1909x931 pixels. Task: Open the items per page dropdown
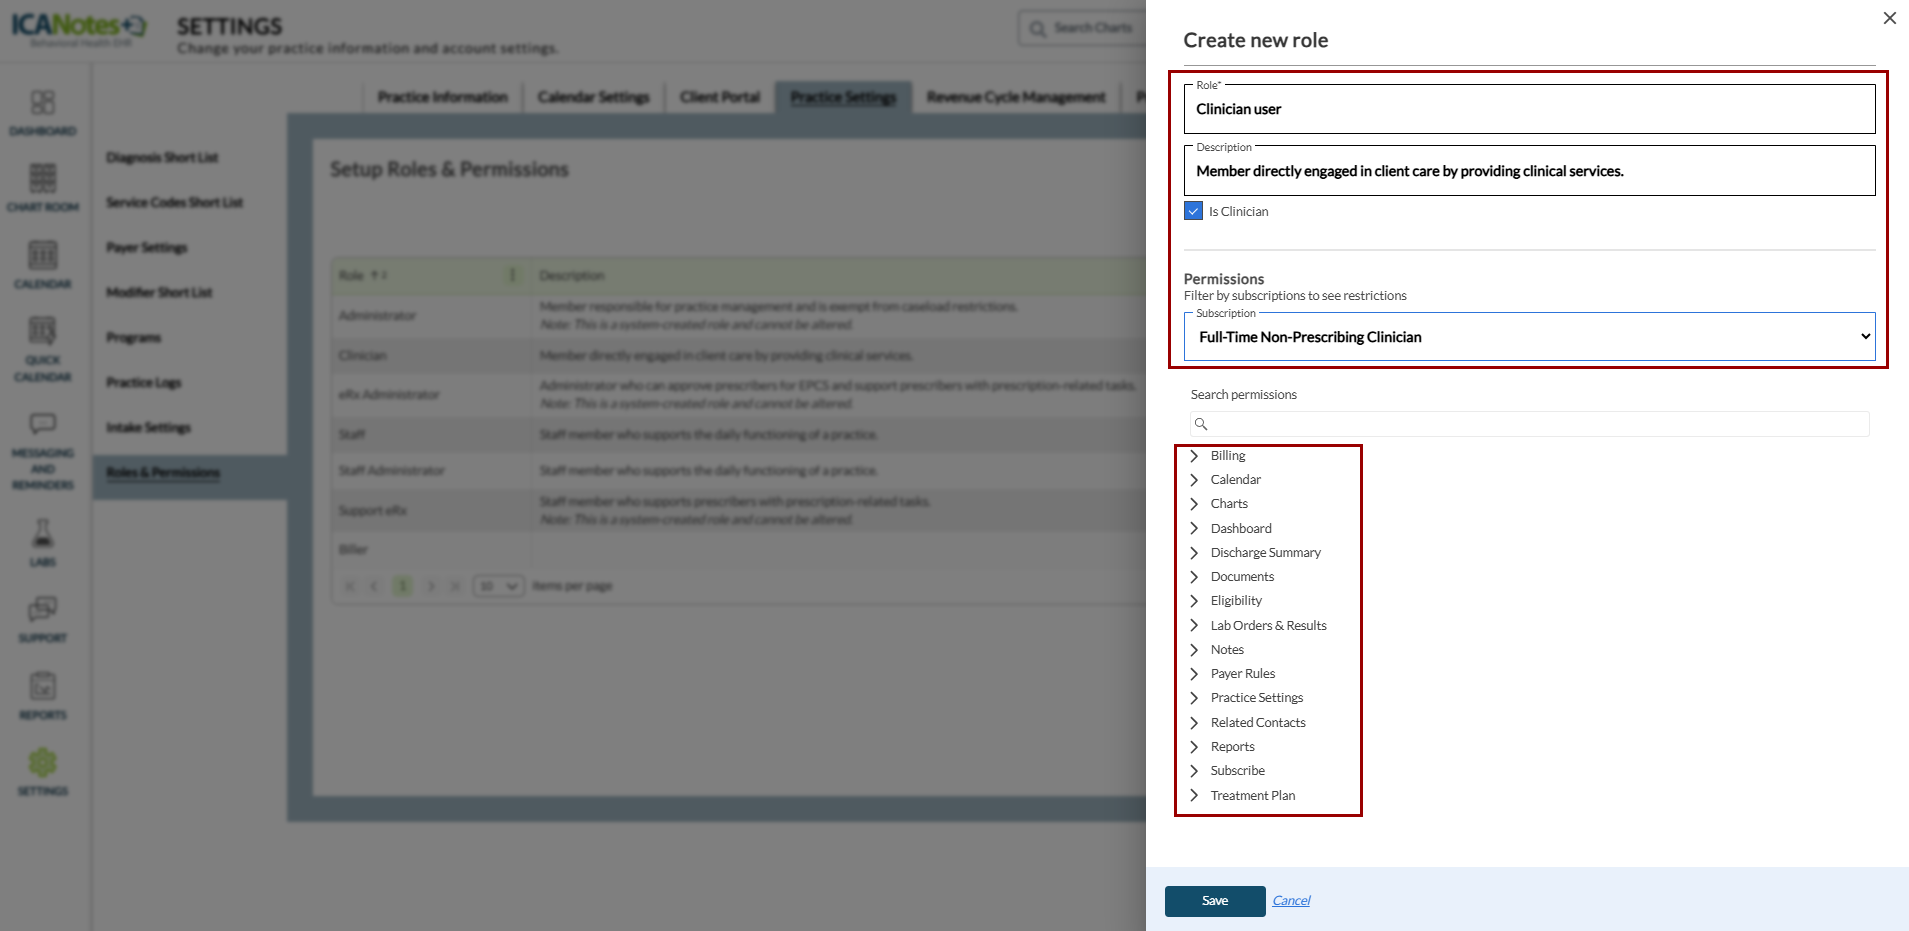499,586
